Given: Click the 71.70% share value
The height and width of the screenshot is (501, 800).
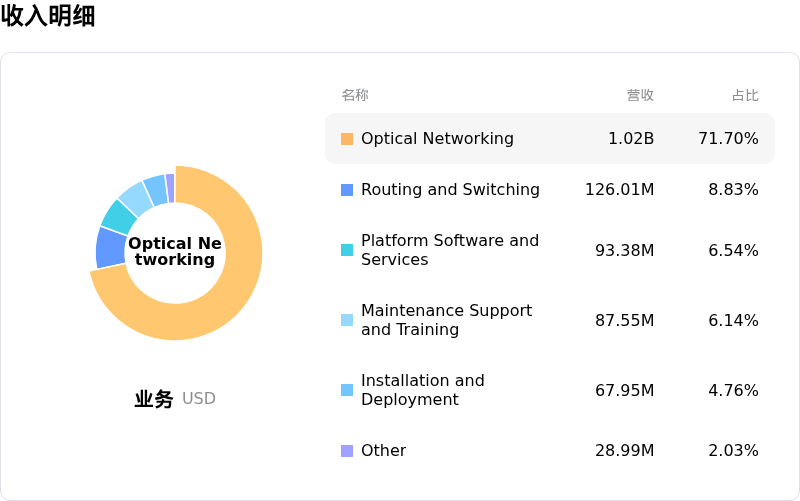Looking at the screenshot, I should 728,138.
